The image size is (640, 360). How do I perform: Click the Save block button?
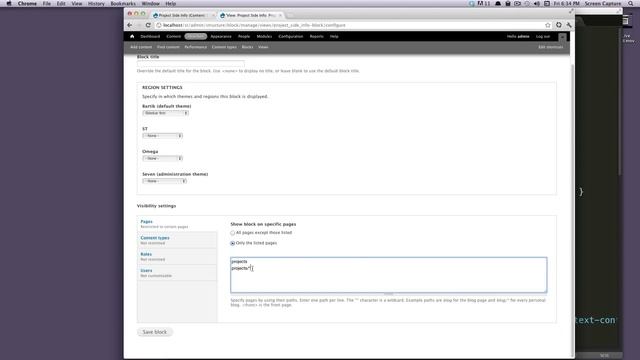pos(155,332)
